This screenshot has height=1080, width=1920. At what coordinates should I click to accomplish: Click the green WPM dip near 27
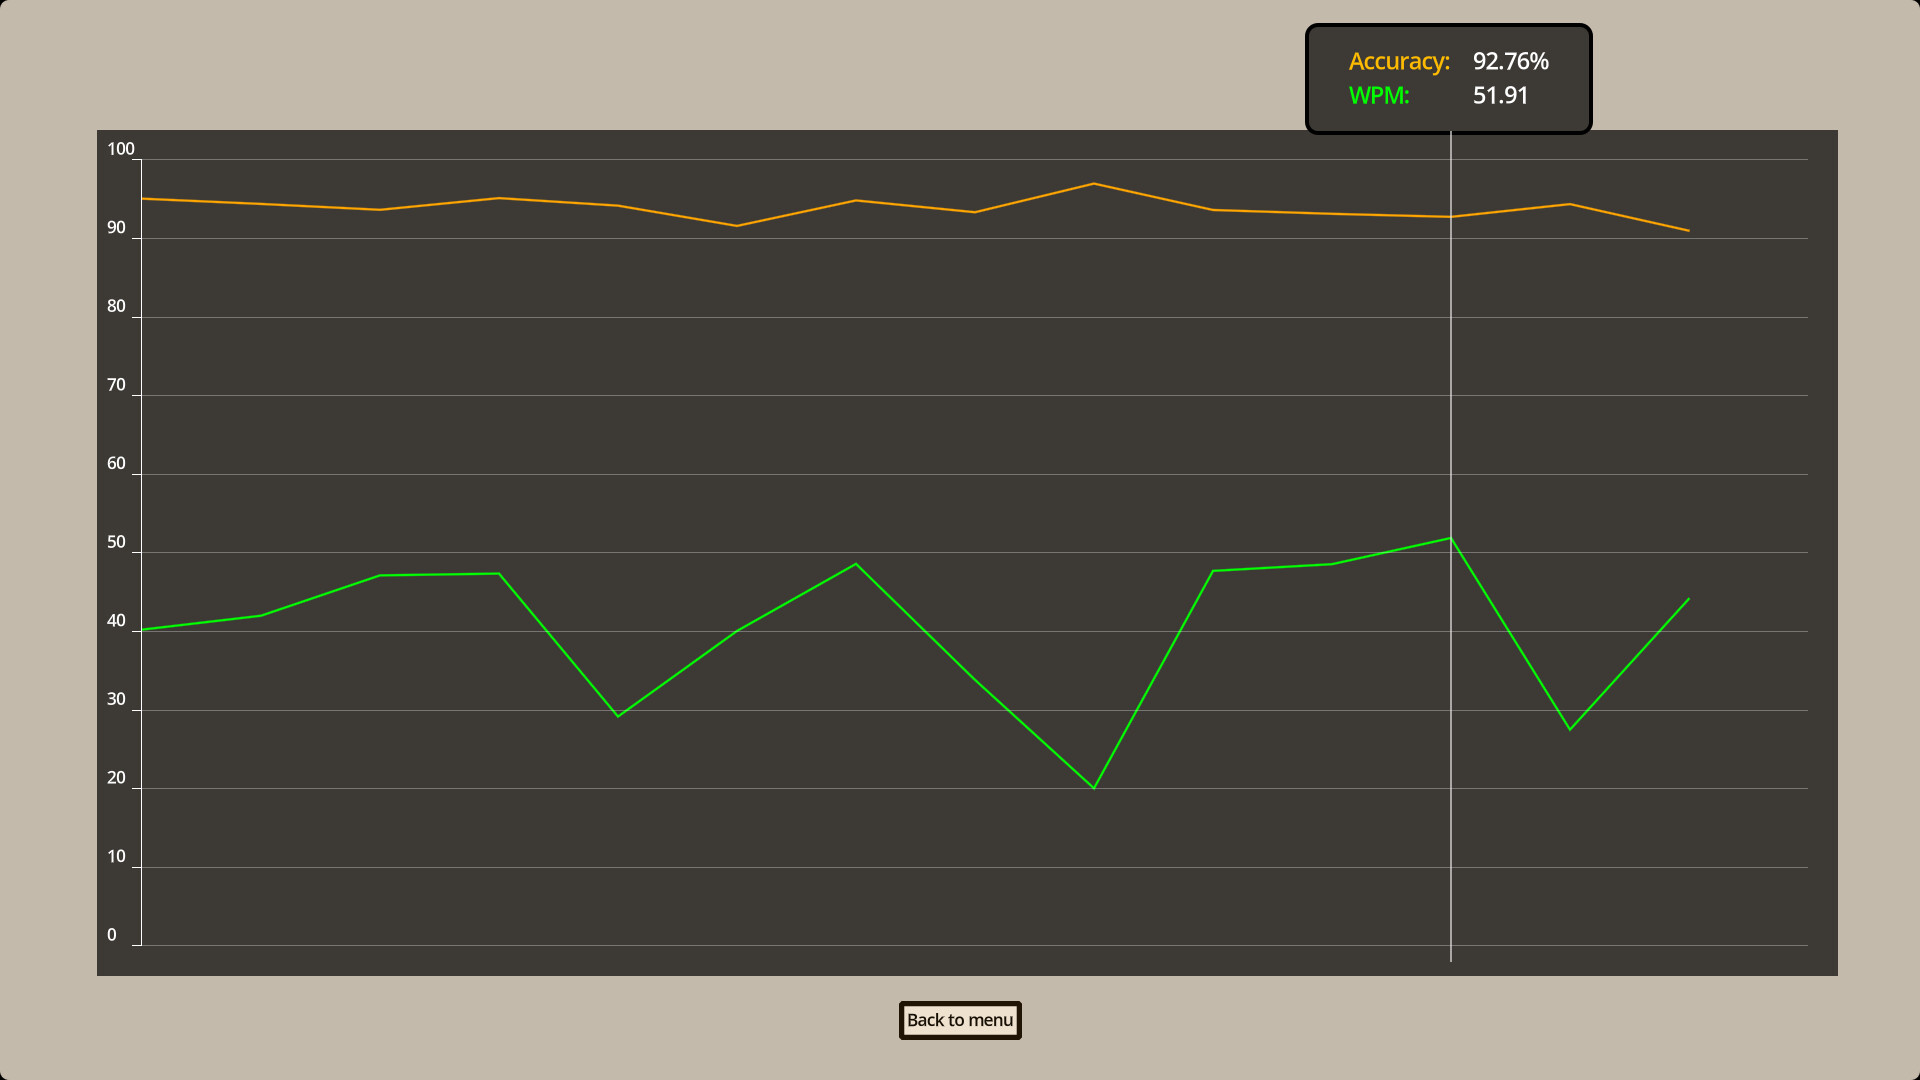click(x=1568, y=730)
